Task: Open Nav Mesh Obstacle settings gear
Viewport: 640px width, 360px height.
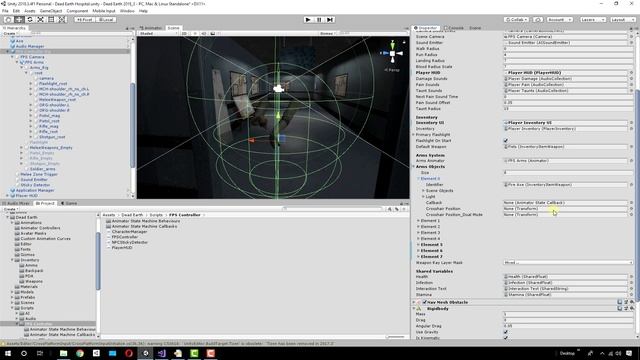Action: pos(632,302)
